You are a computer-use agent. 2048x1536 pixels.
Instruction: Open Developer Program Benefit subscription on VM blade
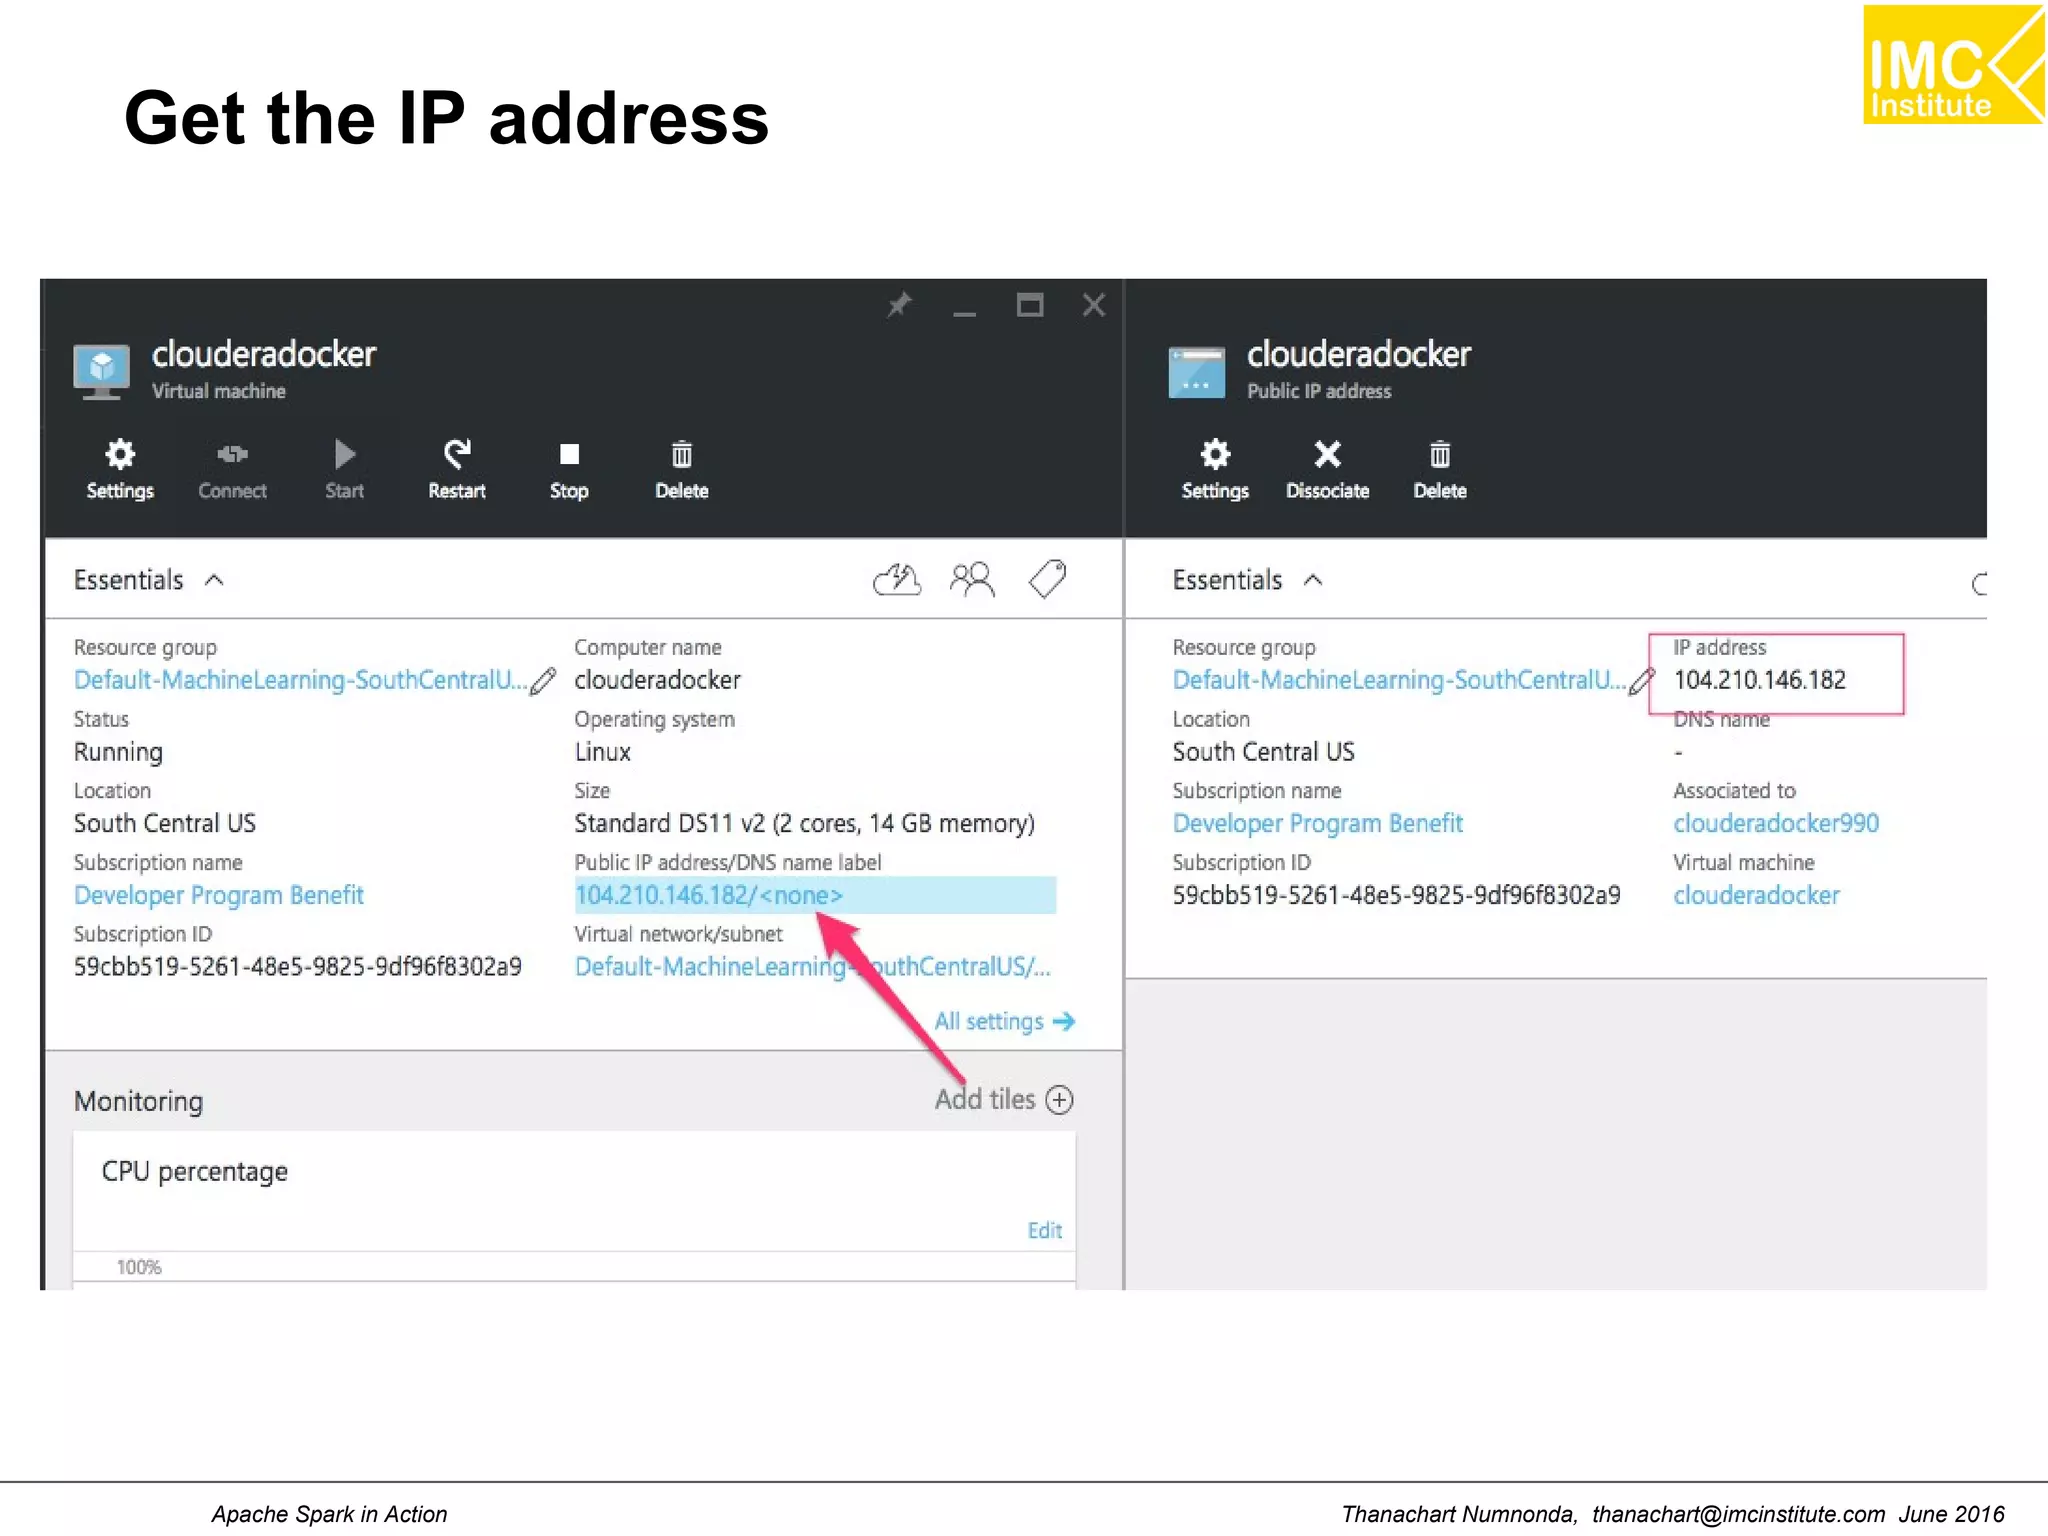pyautogui.click(x=219, y=895)
